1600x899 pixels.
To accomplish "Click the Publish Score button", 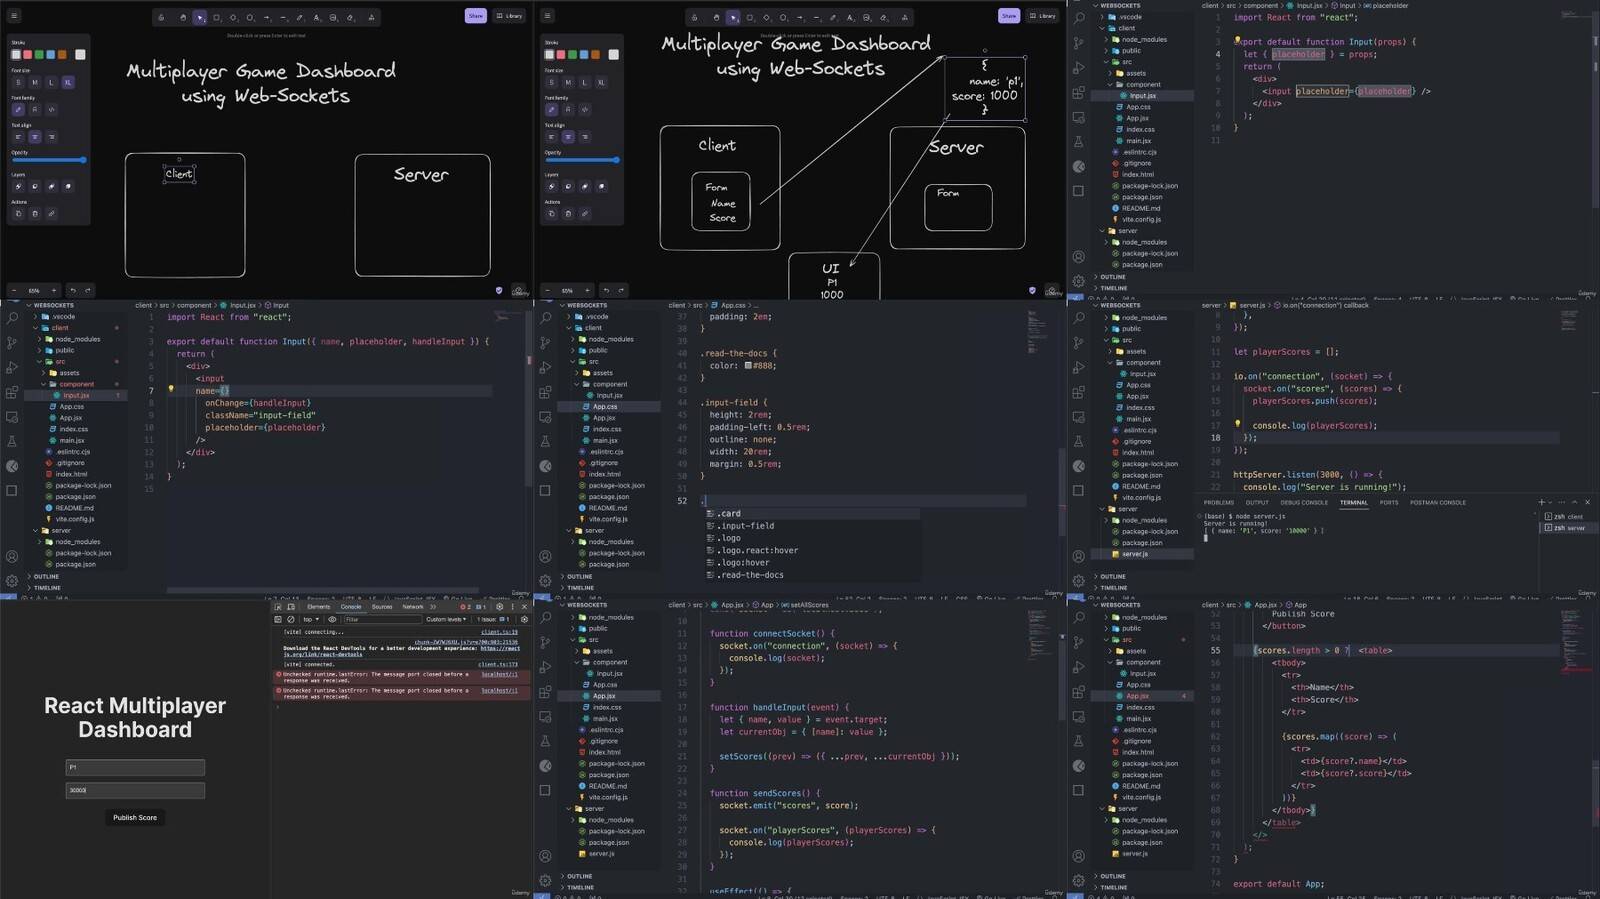I will pos(135,818).
